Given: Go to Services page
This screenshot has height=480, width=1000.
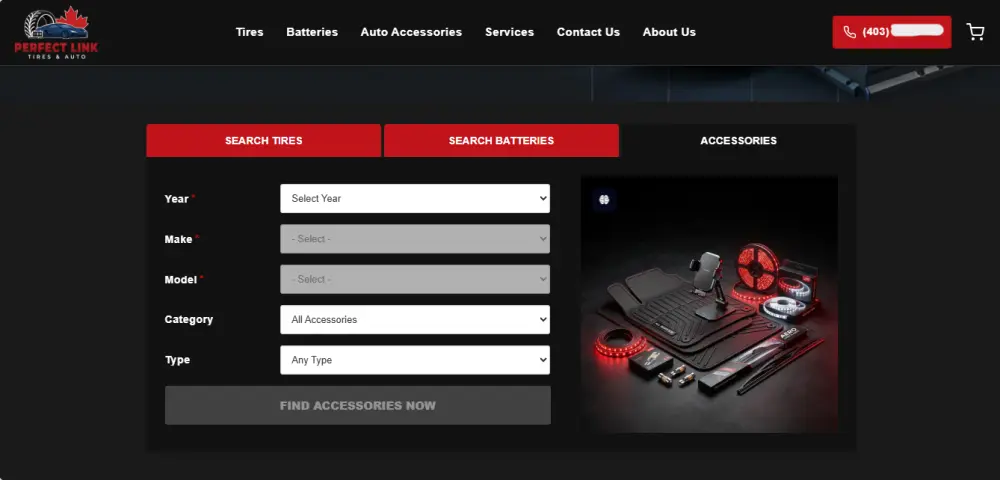Looking at the screenshot, I should point(510,32).
